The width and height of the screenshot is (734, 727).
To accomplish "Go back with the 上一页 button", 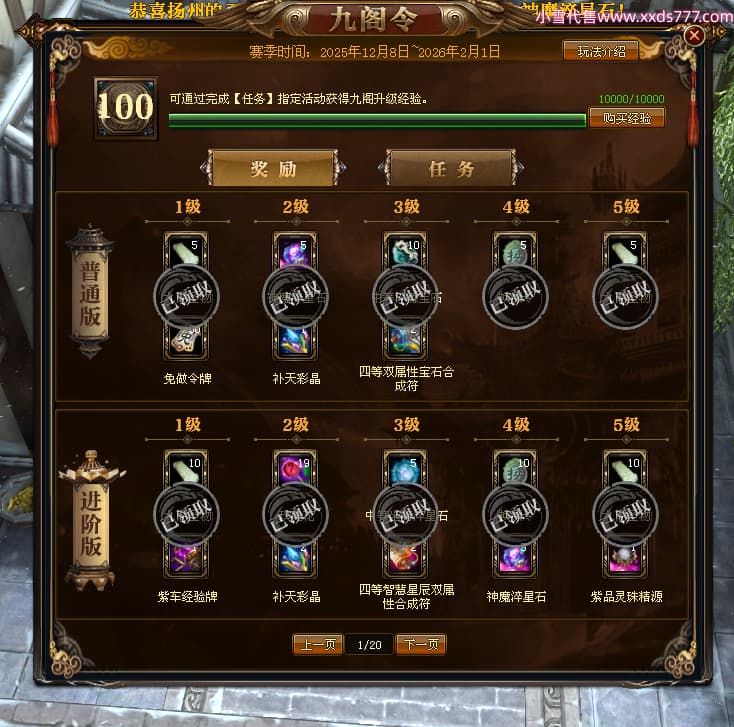I will click(x=318, y=645).
